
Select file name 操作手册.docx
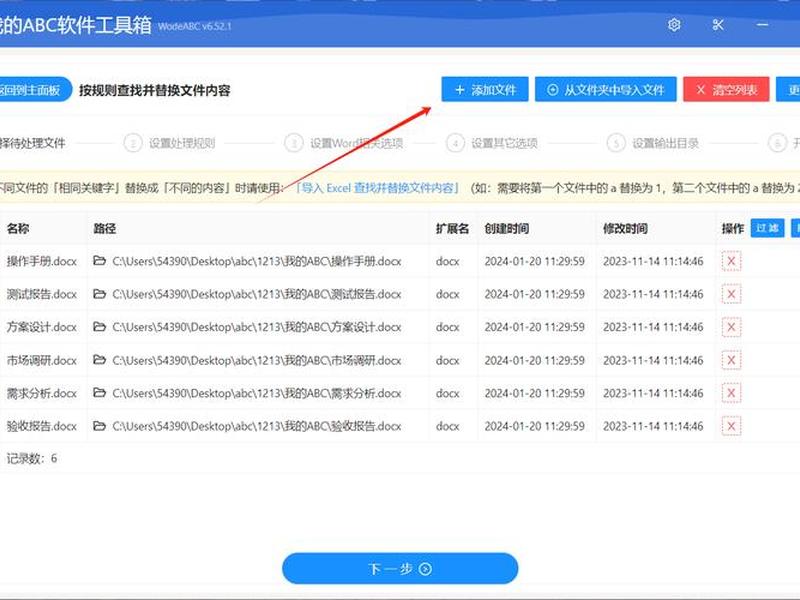[42, 261]
